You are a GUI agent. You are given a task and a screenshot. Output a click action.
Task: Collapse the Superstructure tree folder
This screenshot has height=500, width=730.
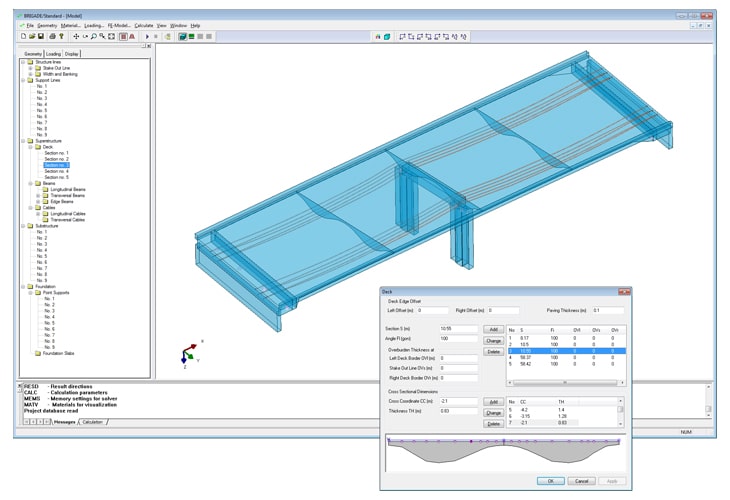(22, 141)
